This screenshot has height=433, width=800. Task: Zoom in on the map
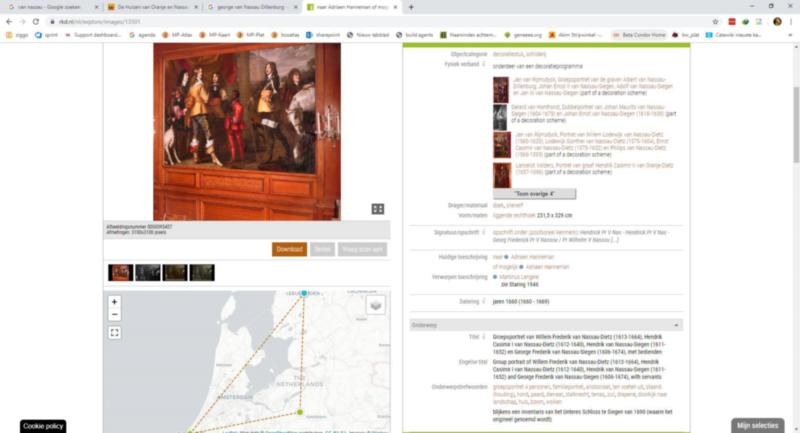(114, 302)
